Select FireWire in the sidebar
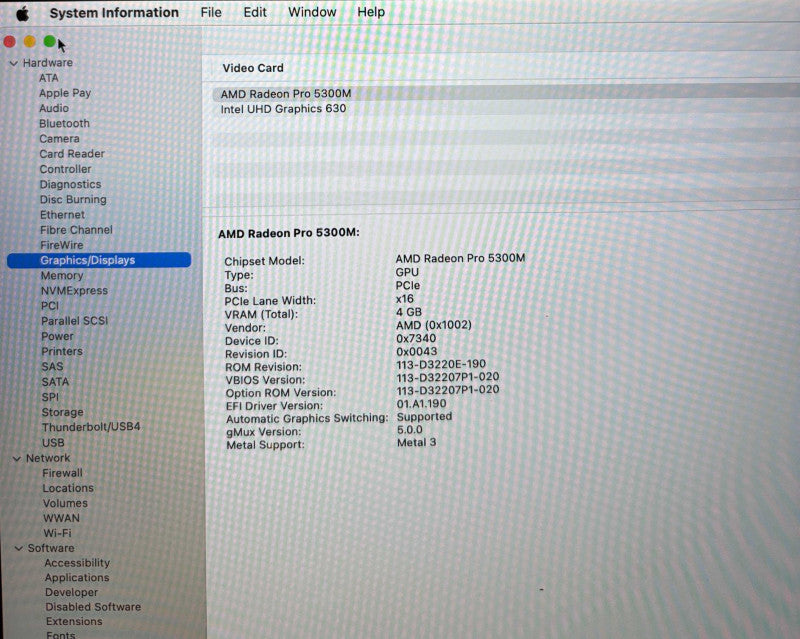 [x=62, y=245]
